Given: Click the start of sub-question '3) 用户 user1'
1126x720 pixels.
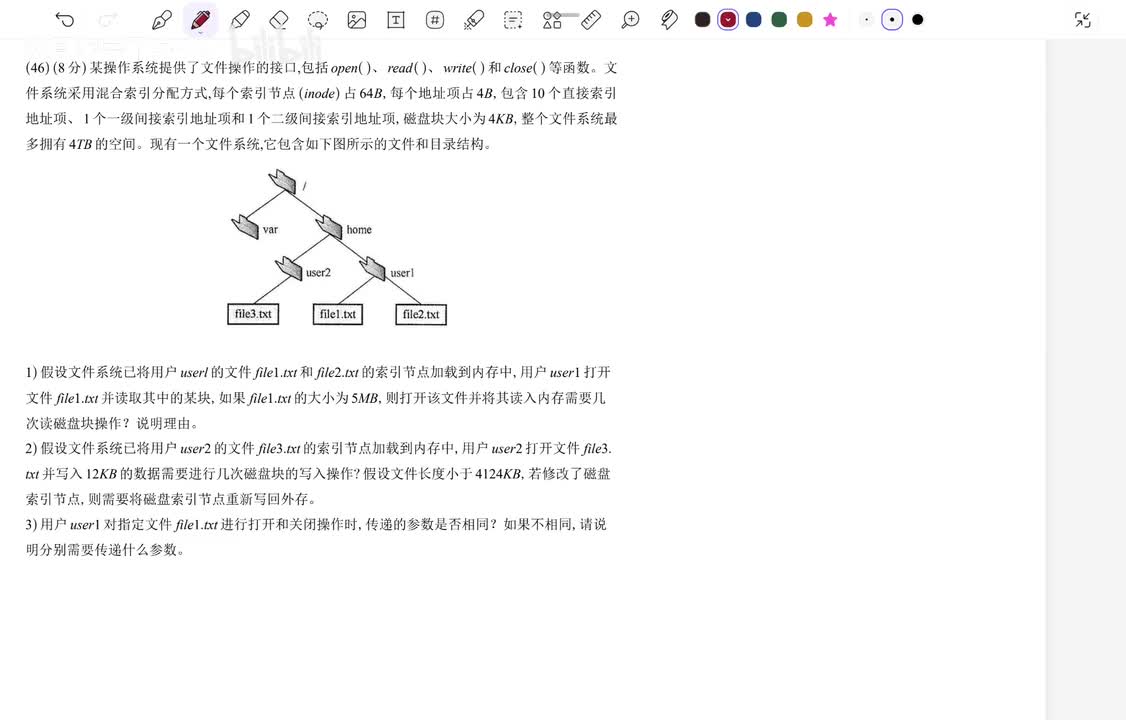Looking at the screenshot, I should [62, 525].
